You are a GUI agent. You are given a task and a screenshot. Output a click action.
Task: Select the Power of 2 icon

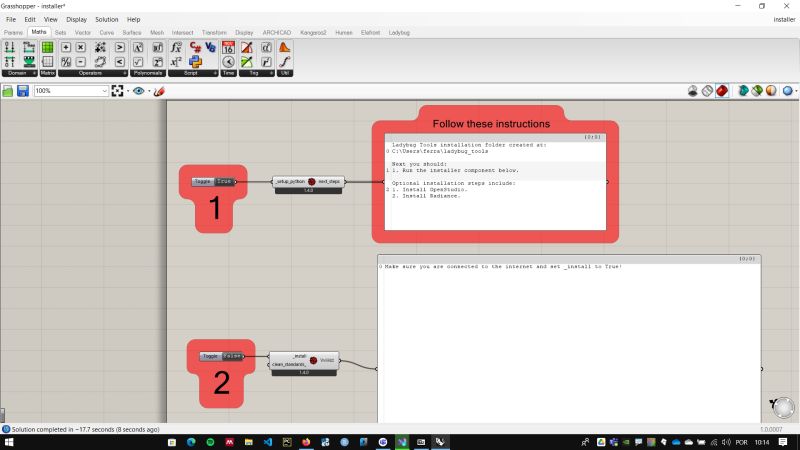158,62
